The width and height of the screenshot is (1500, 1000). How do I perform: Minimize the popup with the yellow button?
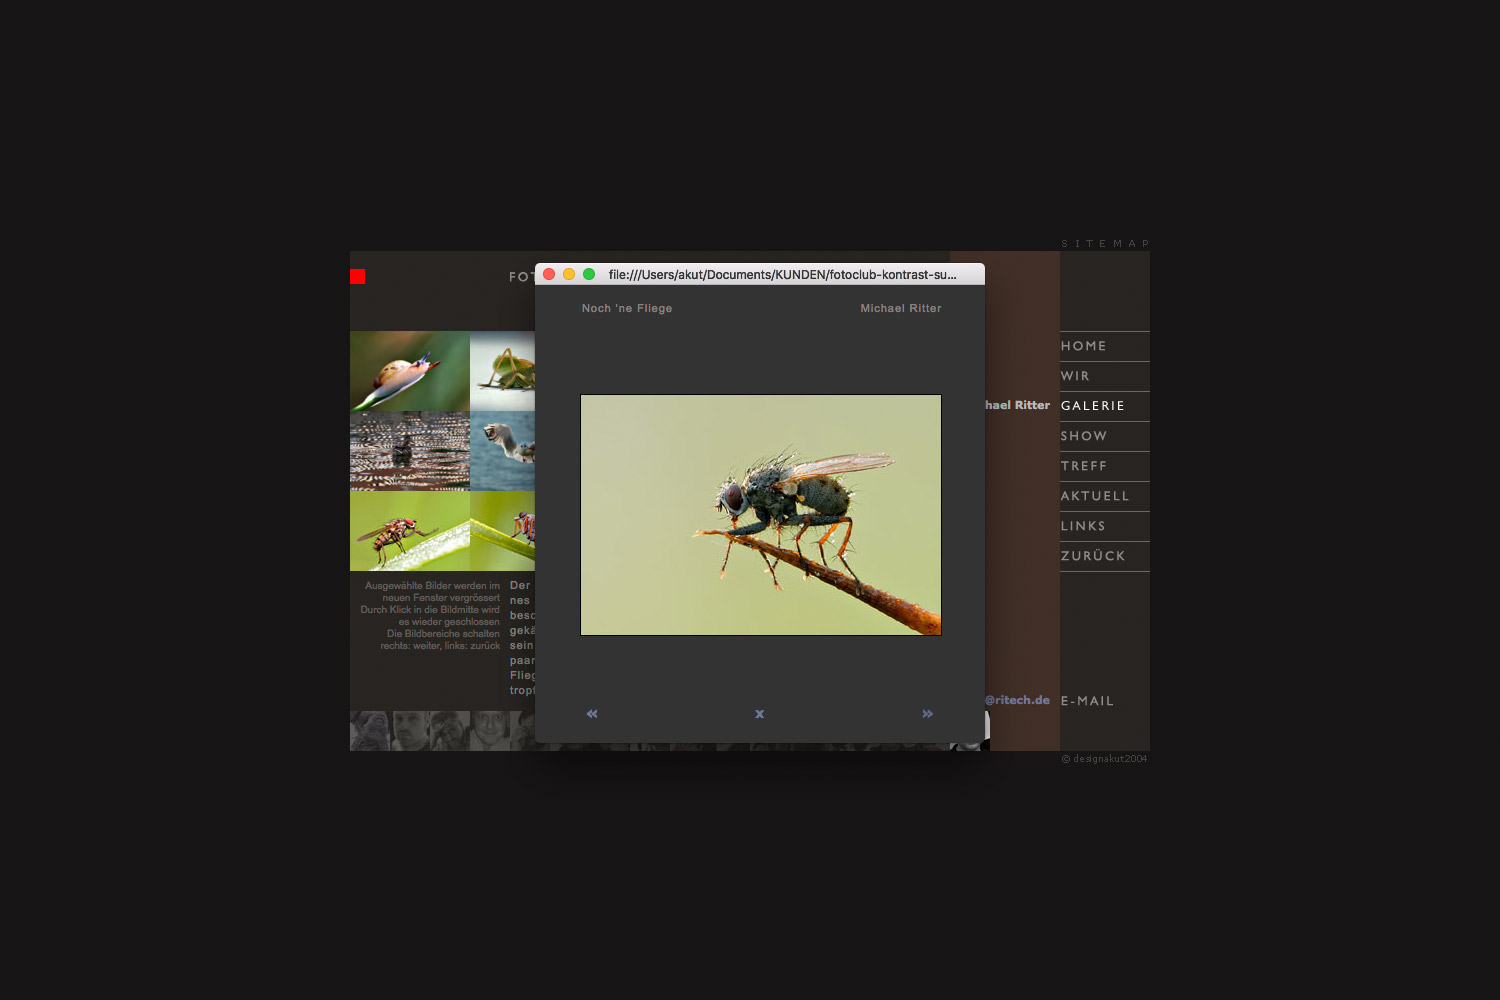click(569, 274)
